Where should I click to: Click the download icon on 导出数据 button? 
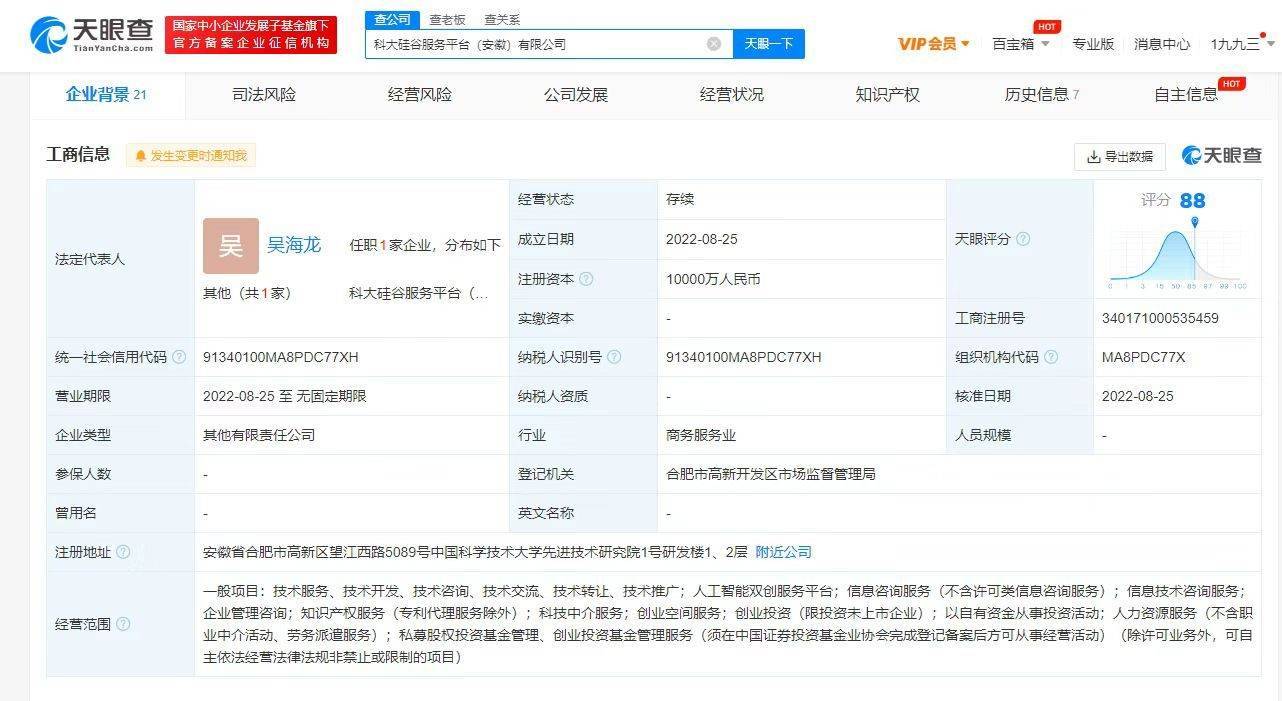tap(1093, 156)
